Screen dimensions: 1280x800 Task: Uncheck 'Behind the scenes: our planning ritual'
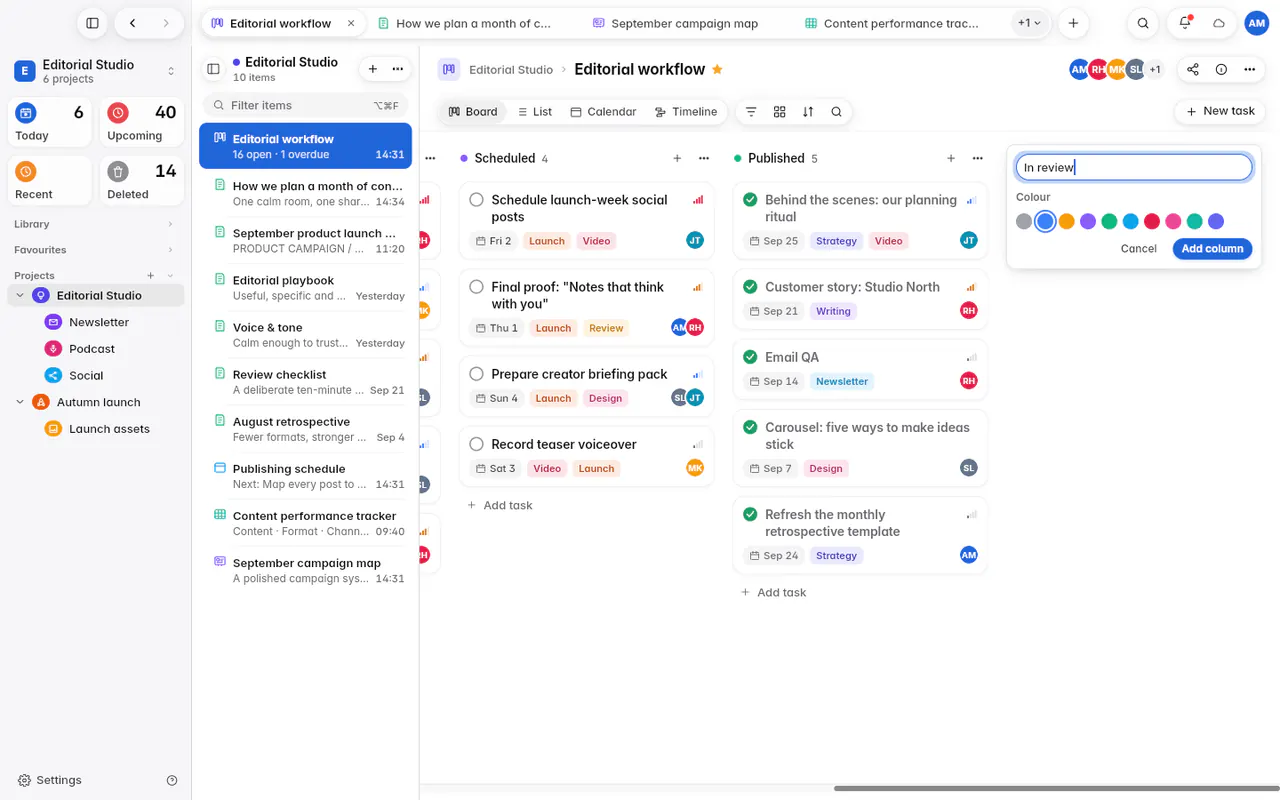[750, 200]
